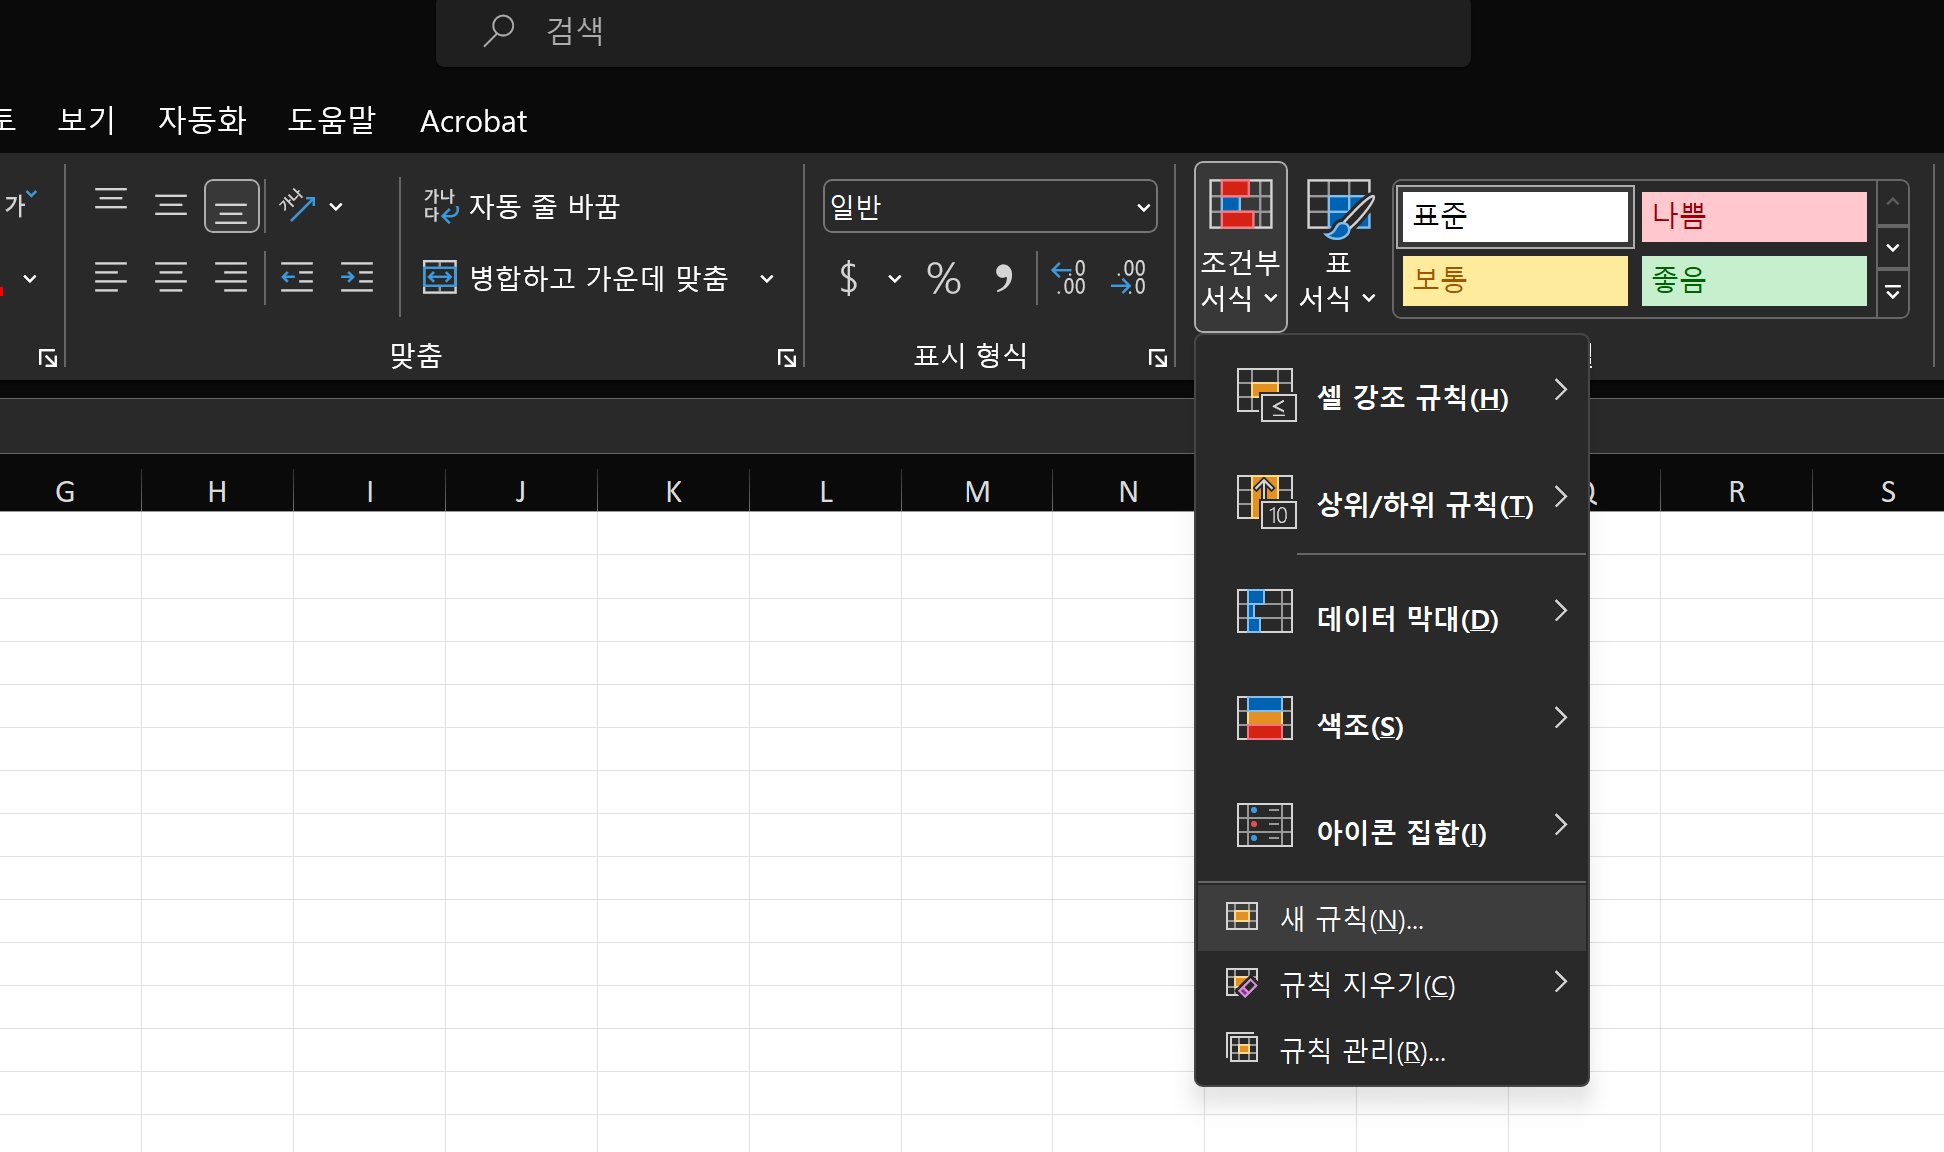Expand the merge and center dropdown arrow
Image resolution: width=1944 pixels, height=1152 pixels.
767,278
